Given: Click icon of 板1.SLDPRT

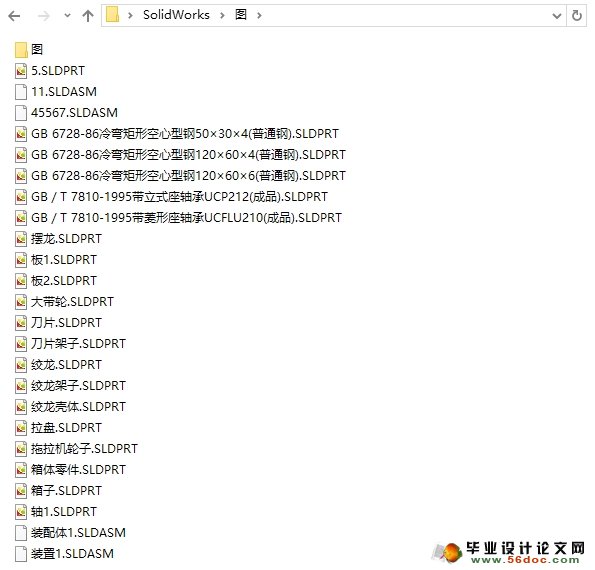Looking at the screenshot, I should (x=21, y=260).
